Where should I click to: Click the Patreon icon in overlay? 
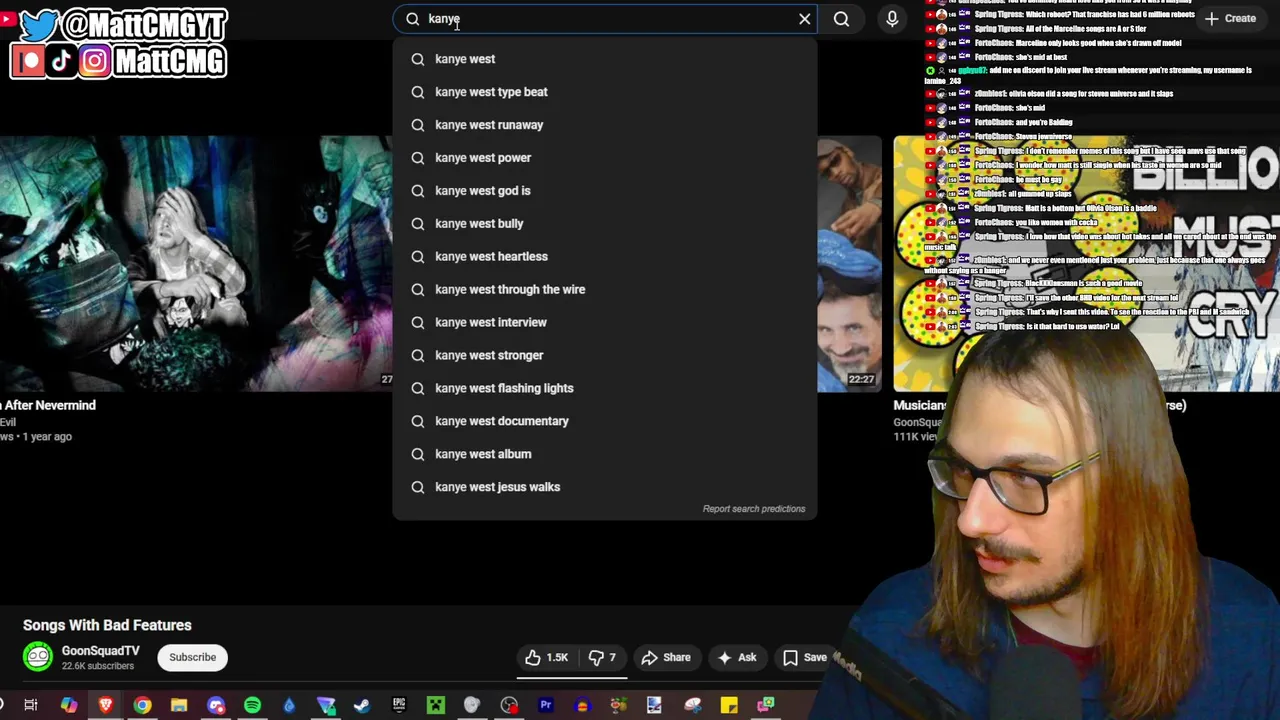pos(29,62)
